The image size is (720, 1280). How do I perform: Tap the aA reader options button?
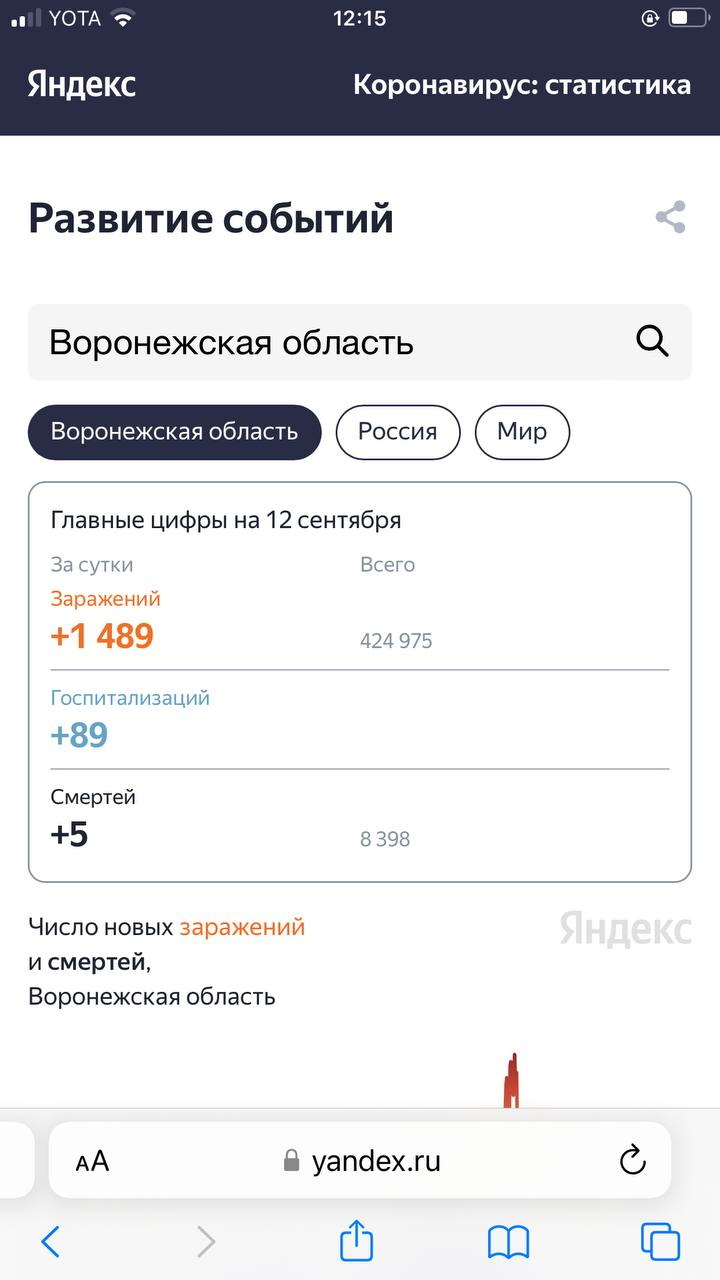[x=92, y=1161]
